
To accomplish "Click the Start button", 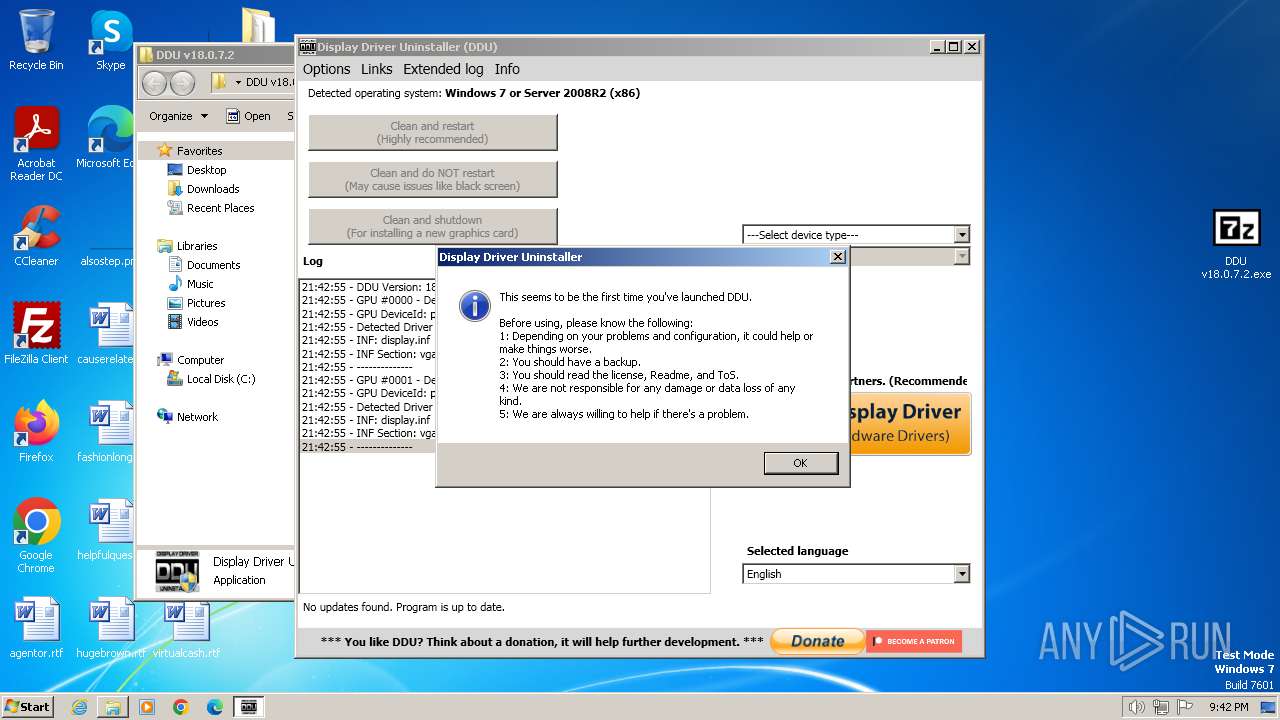I will click(28, 706).
